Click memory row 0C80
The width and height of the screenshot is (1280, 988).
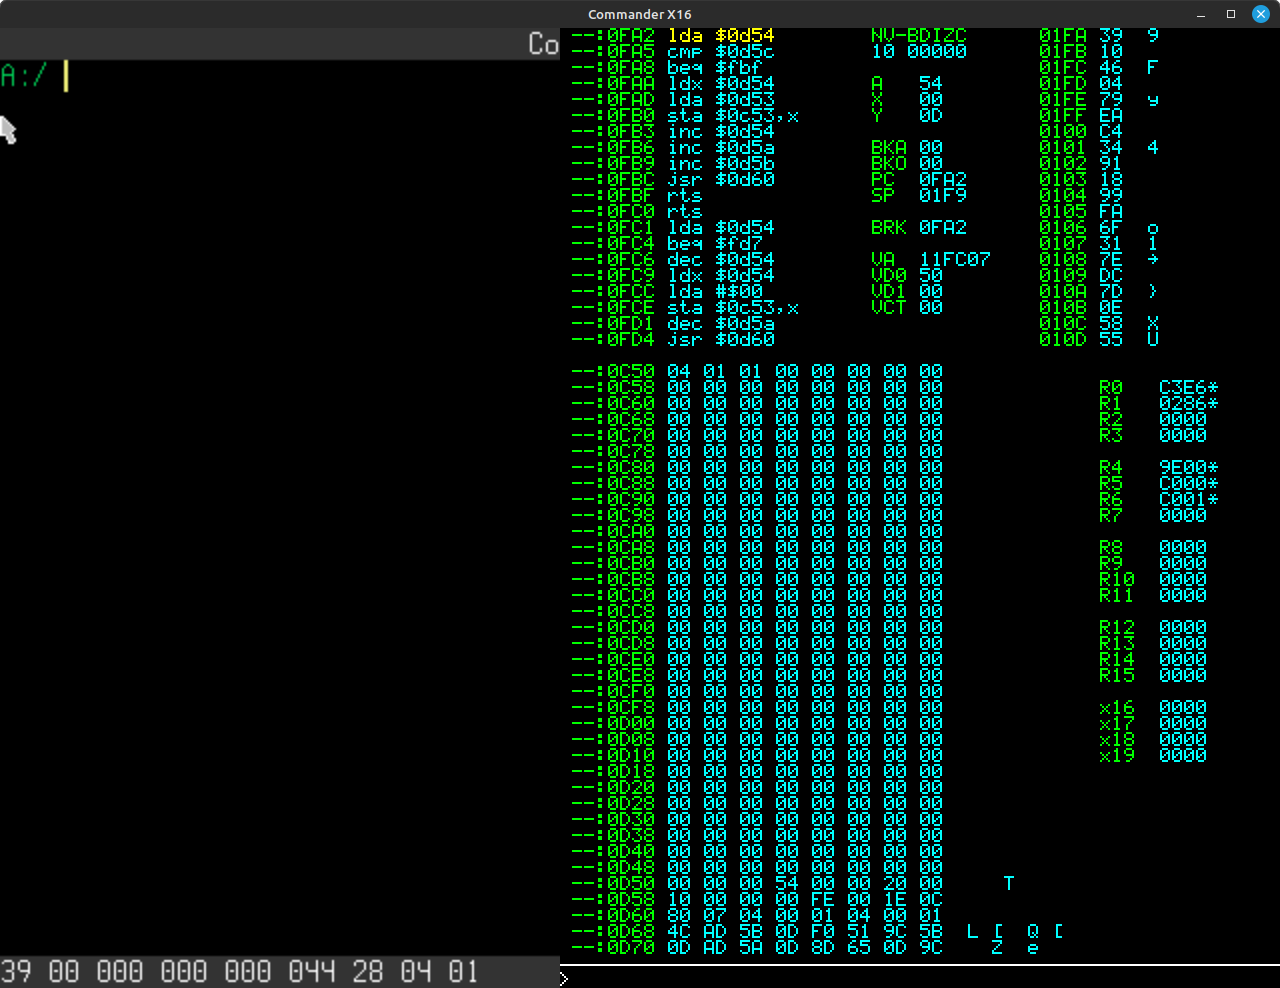tap(757, 468)
